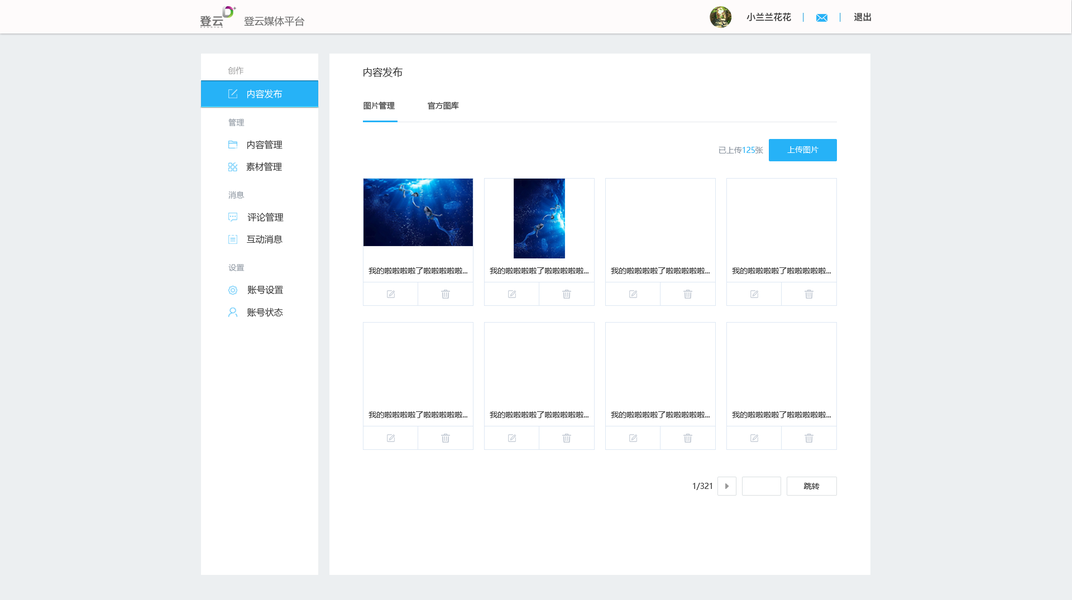Click the 内容发布 page heading
Image resolution: width=1072 pixels, height=600 pixels.
click(x=382, y=72)
